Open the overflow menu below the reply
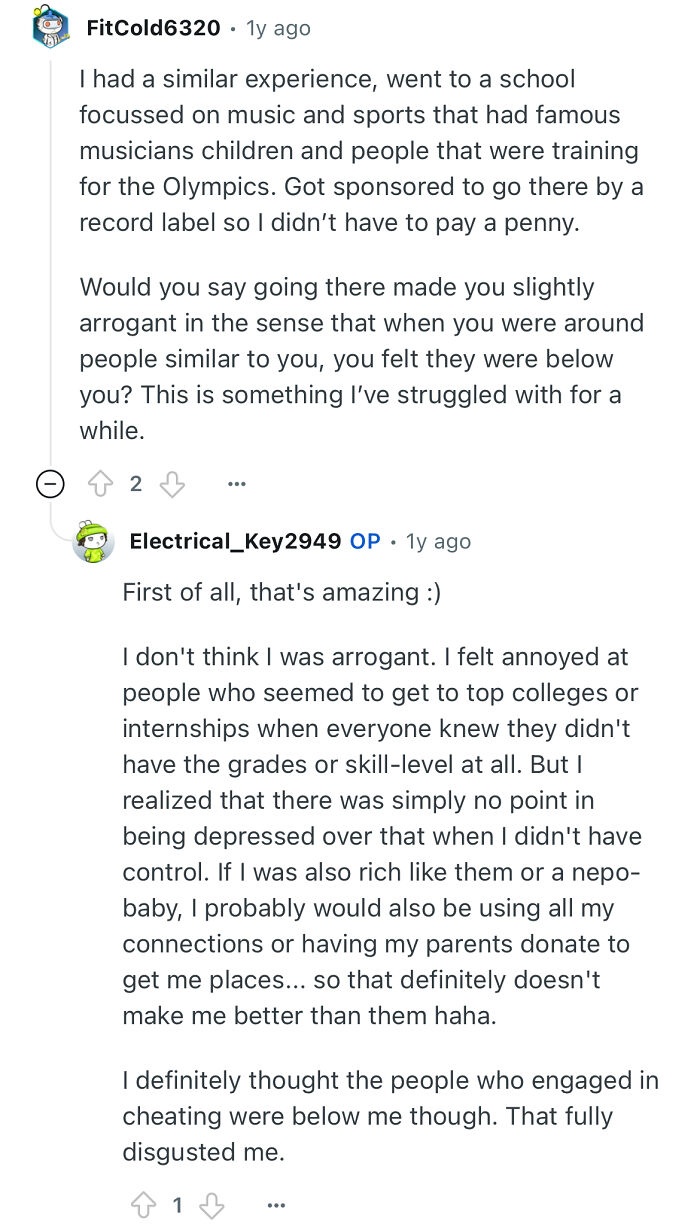 pos(277,1205)
